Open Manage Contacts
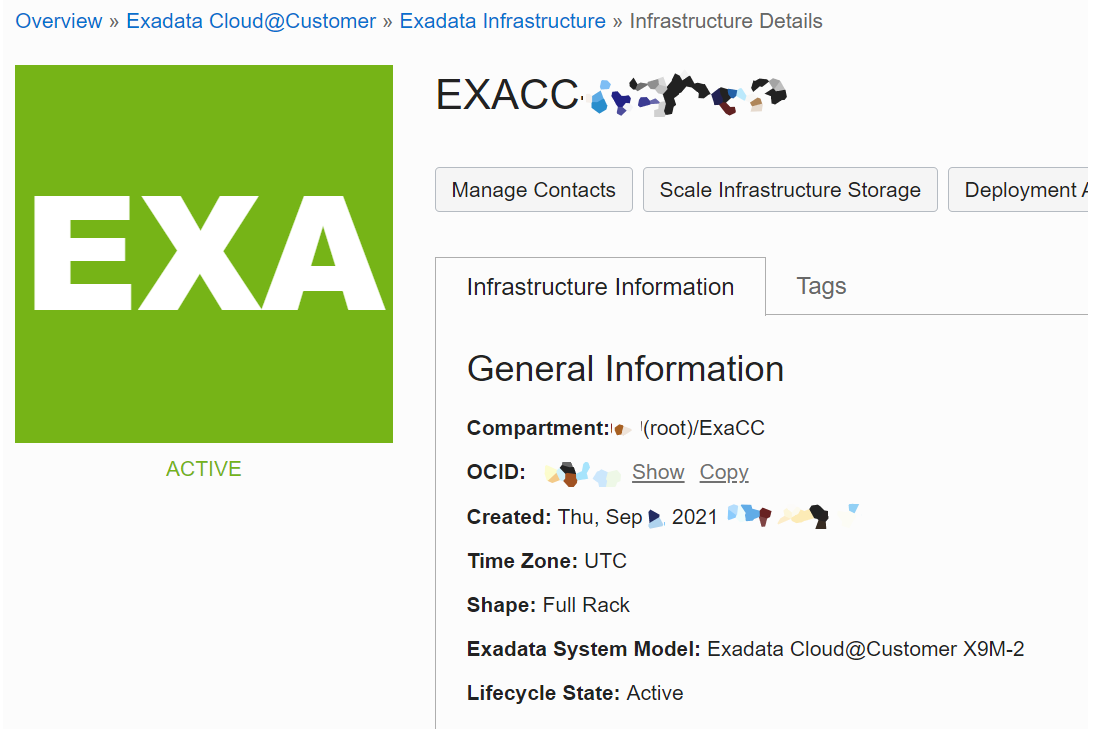Viewport: 1097px width, 730px height. (534, 190)
